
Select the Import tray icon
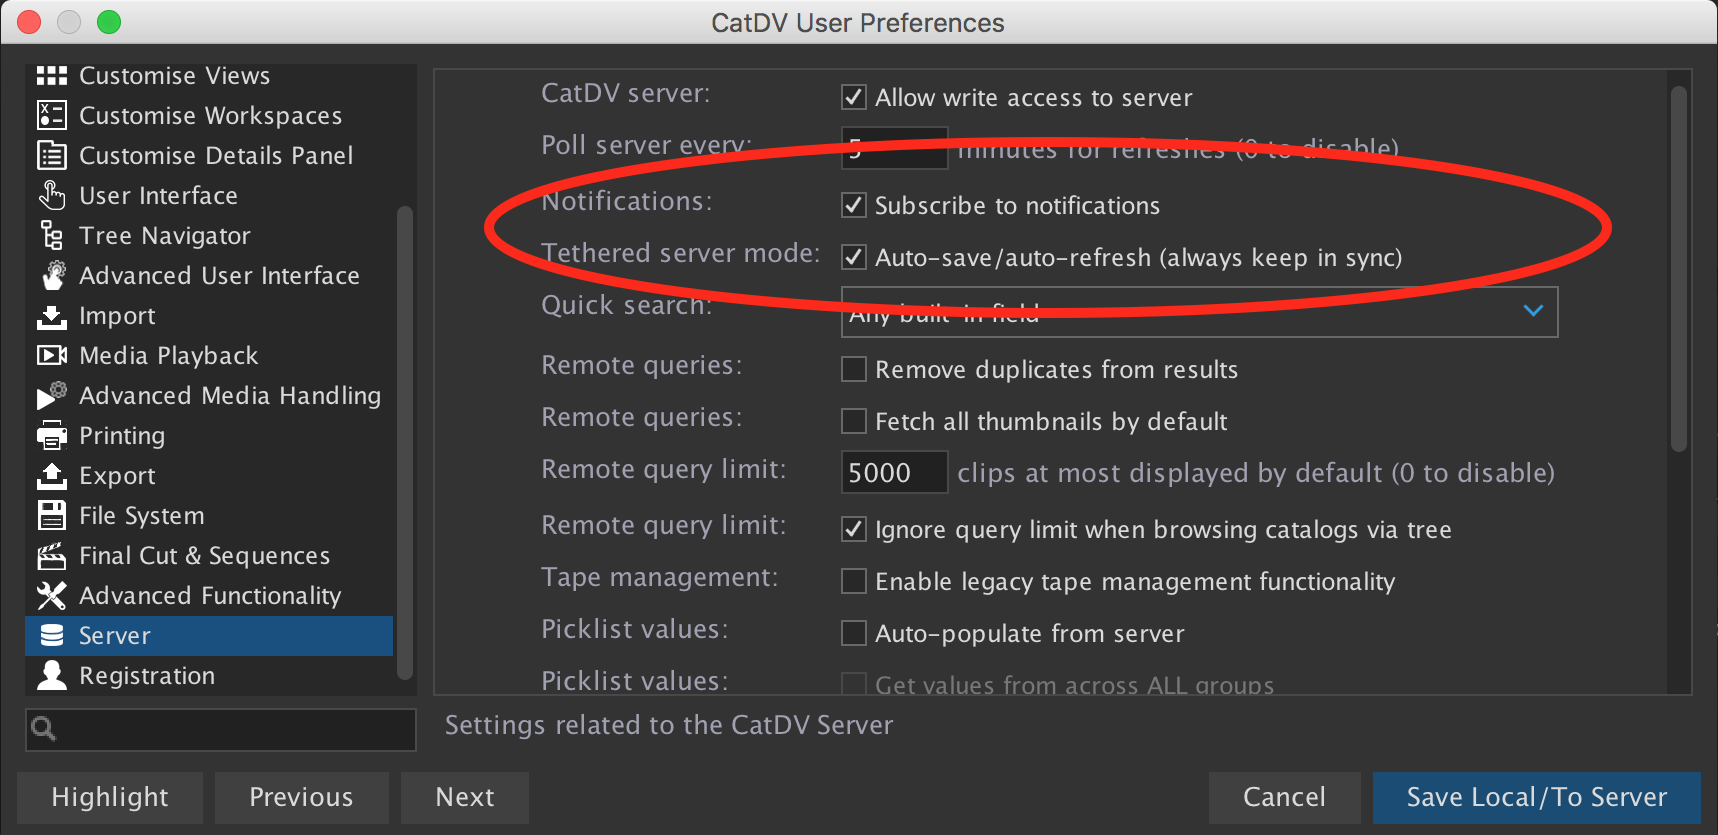point(52,317)
